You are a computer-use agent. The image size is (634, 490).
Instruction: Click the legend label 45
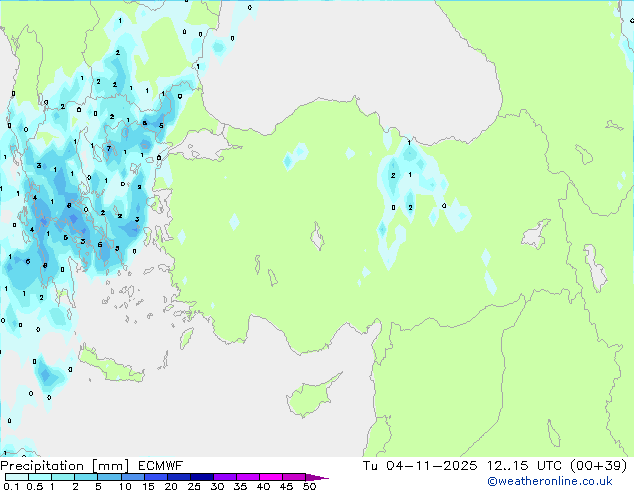[286, 486]
